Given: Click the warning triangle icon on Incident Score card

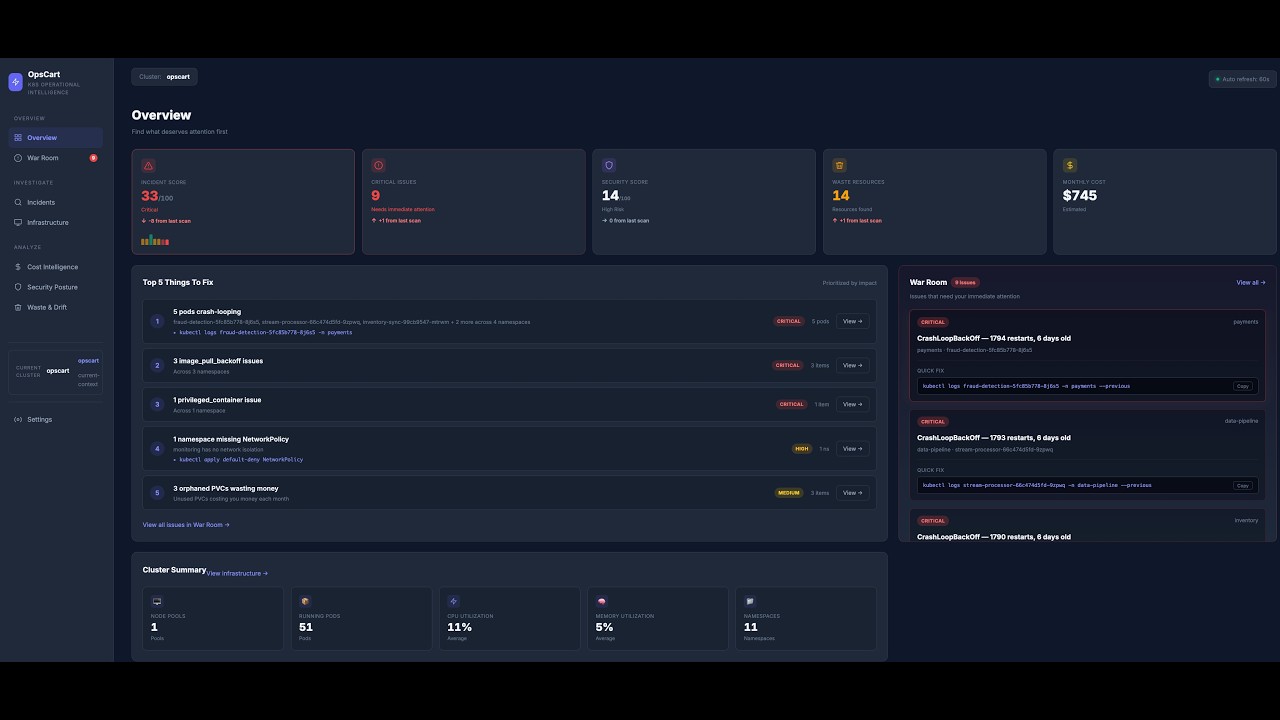Looking at the screenshot, I should click(x=148, y=165).
